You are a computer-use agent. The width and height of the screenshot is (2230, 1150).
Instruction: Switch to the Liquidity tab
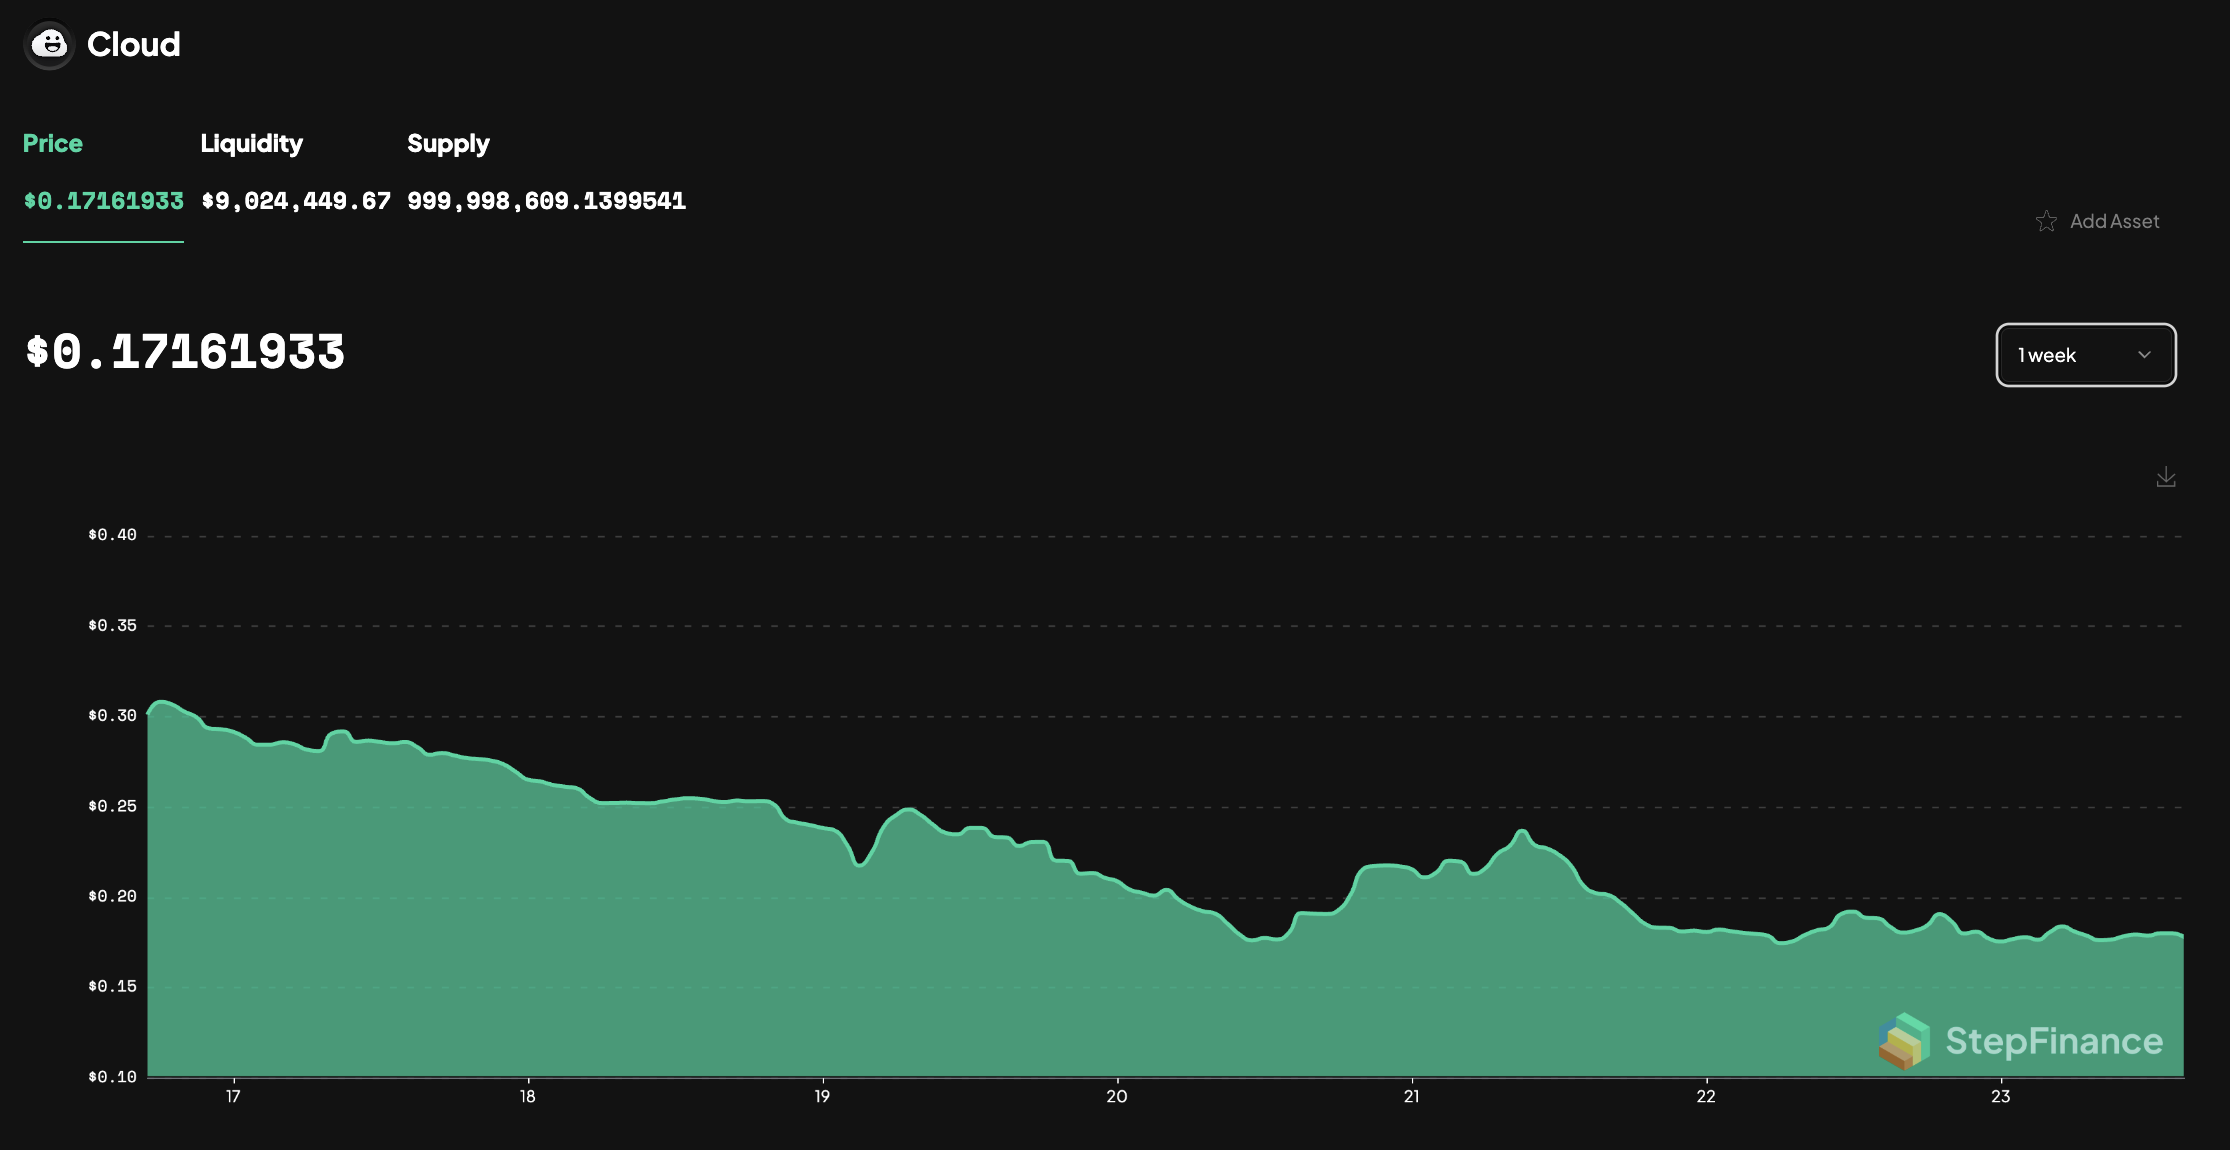click(251, 143)
